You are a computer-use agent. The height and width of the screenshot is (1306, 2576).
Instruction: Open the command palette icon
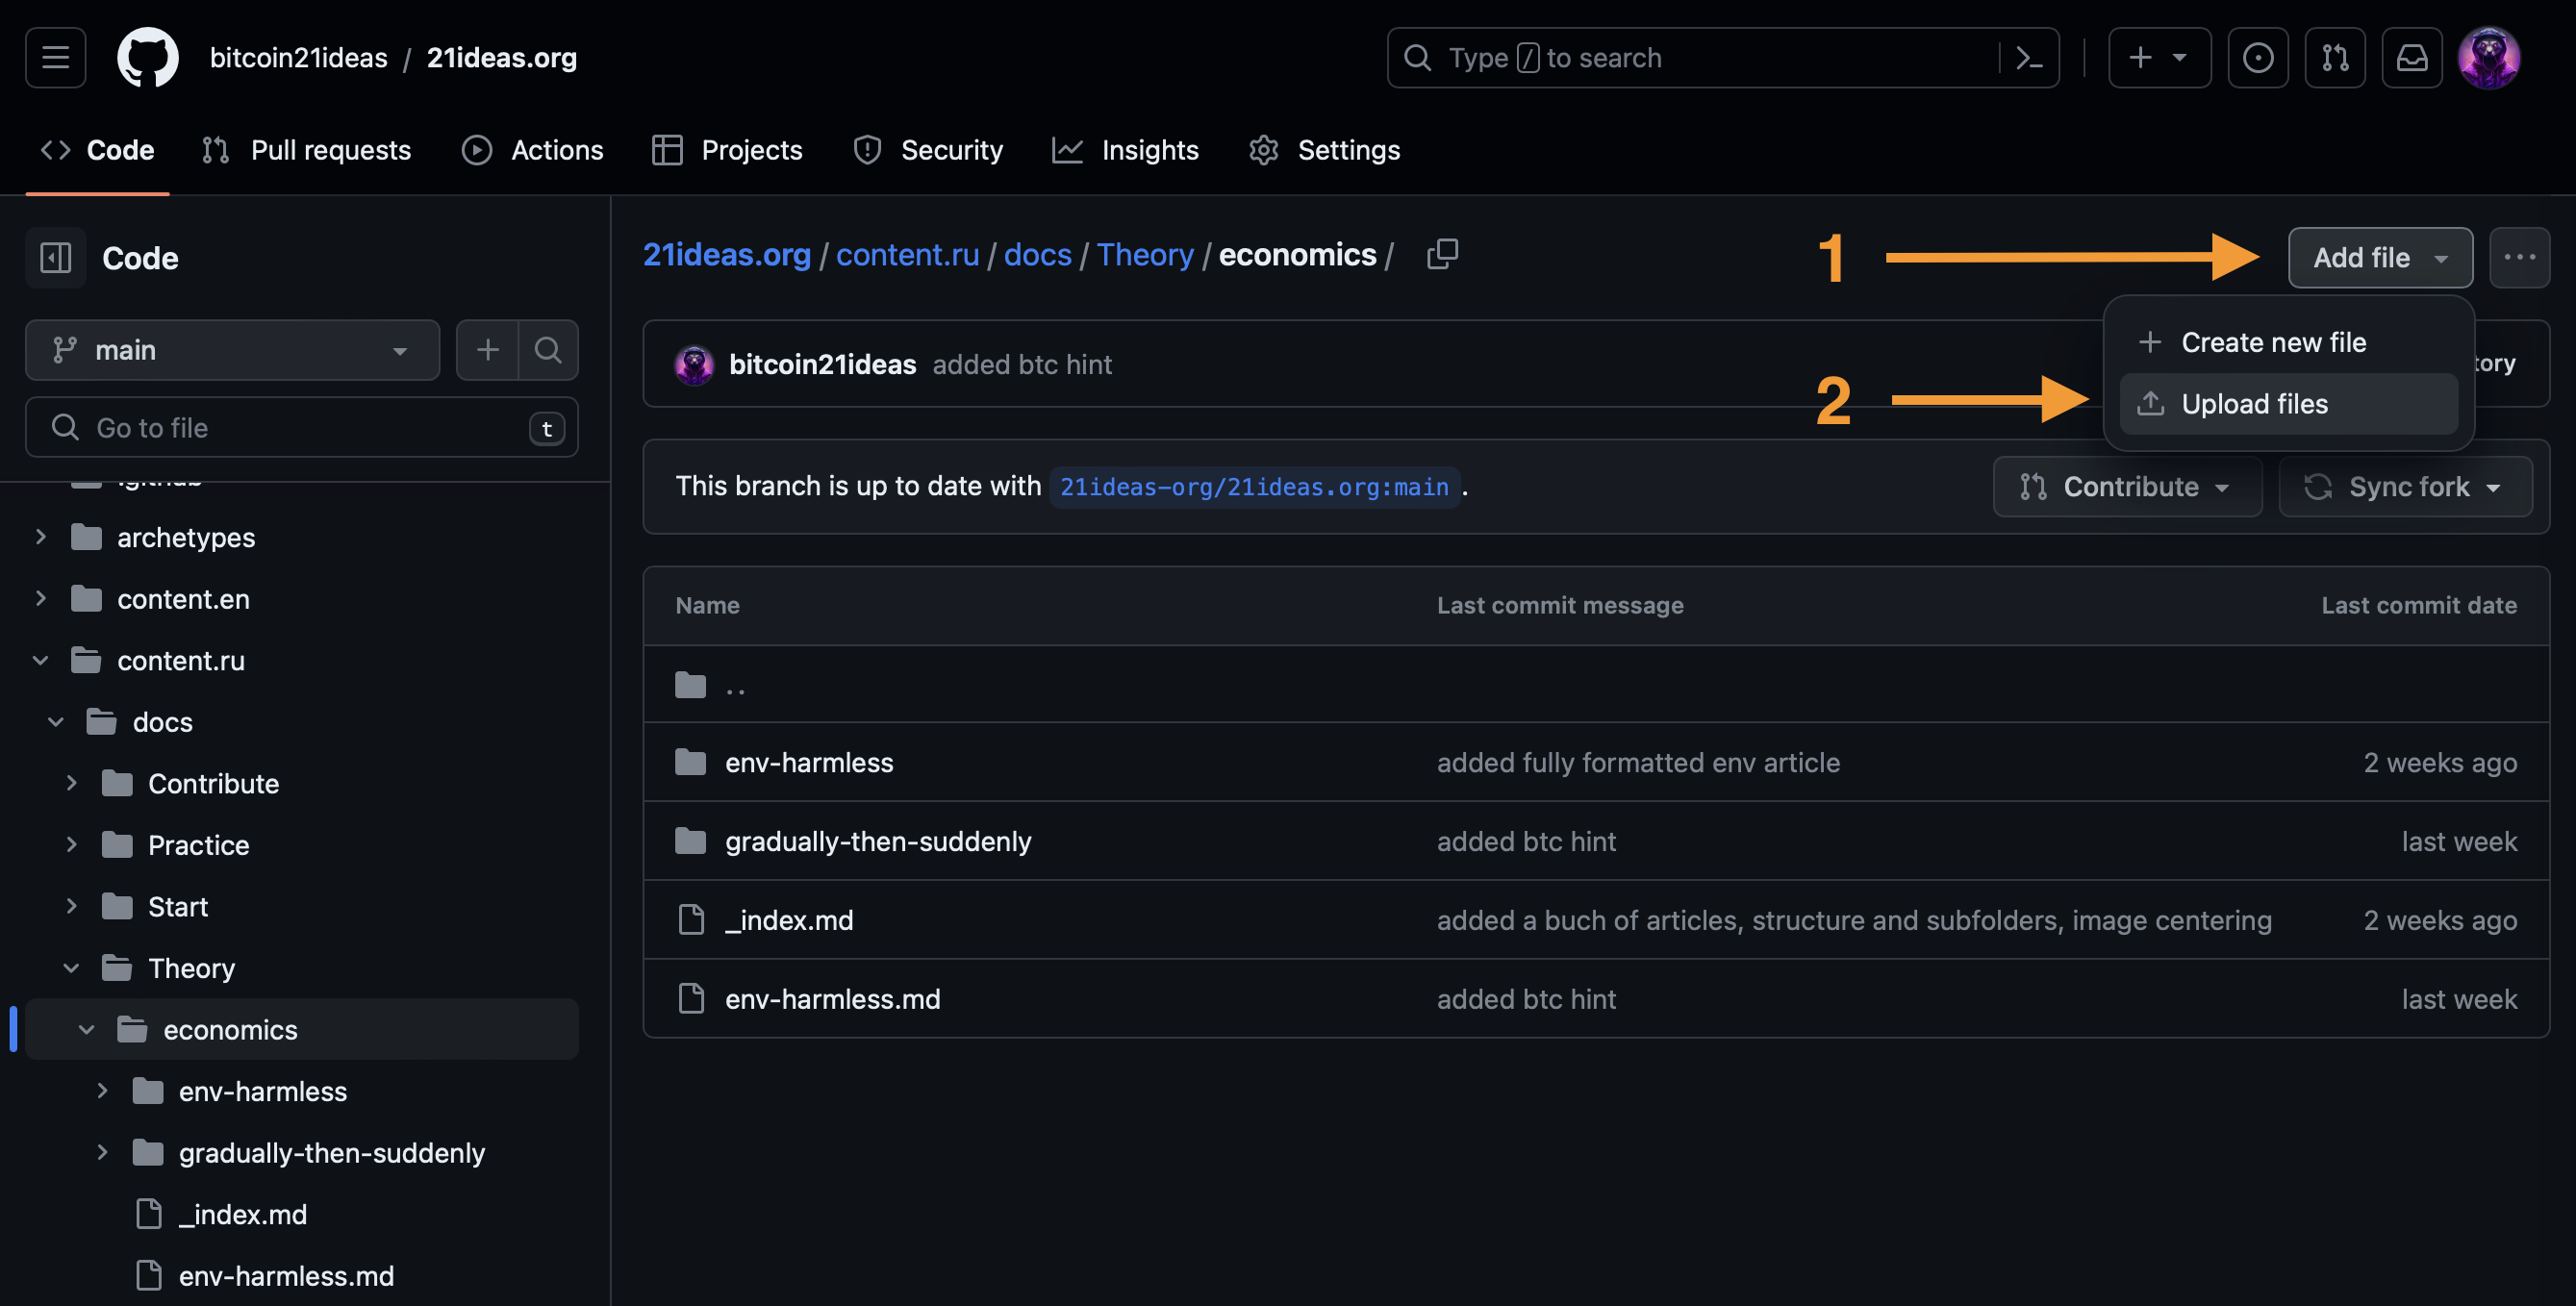(x=2029, y=58)
